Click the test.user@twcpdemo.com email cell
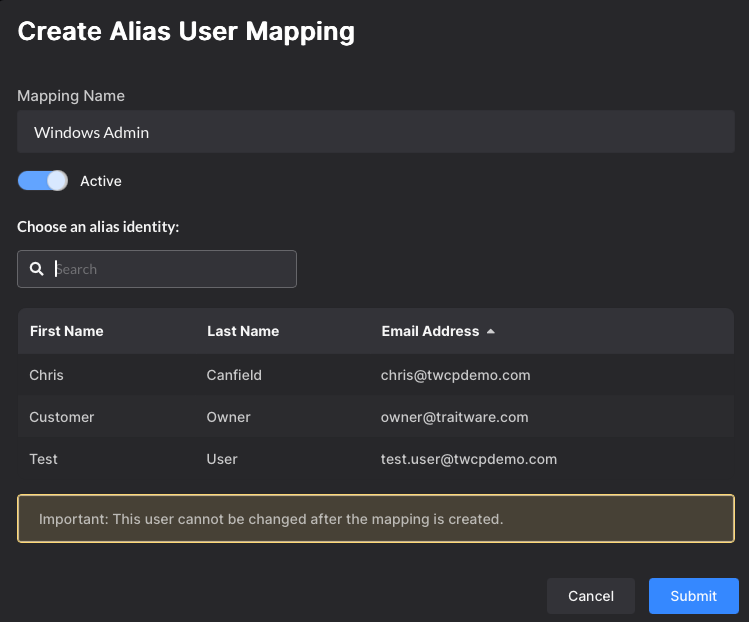The image size is (749, 622). [468, 459]
